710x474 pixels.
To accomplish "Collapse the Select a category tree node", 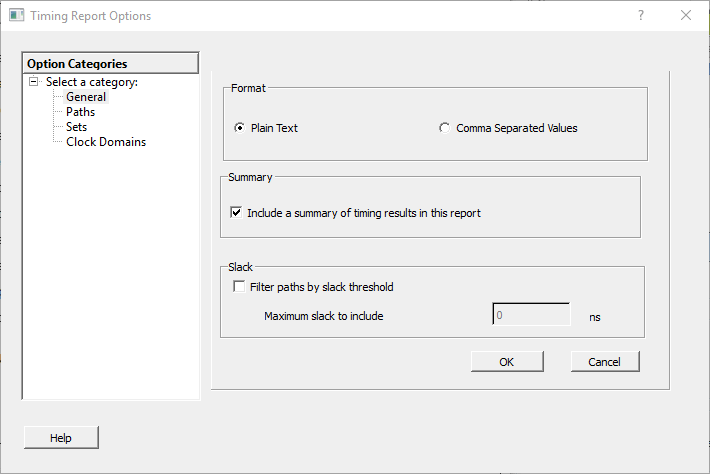I will (x=35, y=82).
